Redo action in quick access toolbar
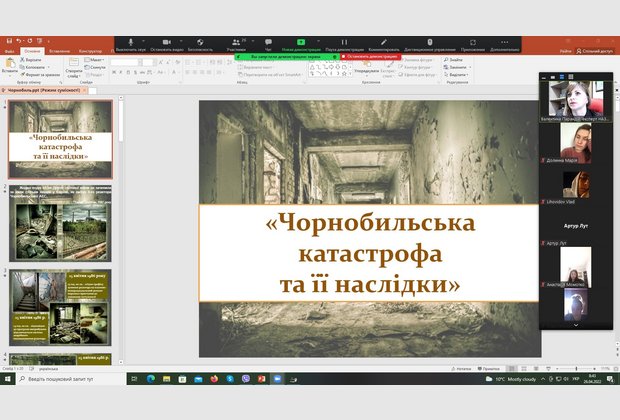 30,41
